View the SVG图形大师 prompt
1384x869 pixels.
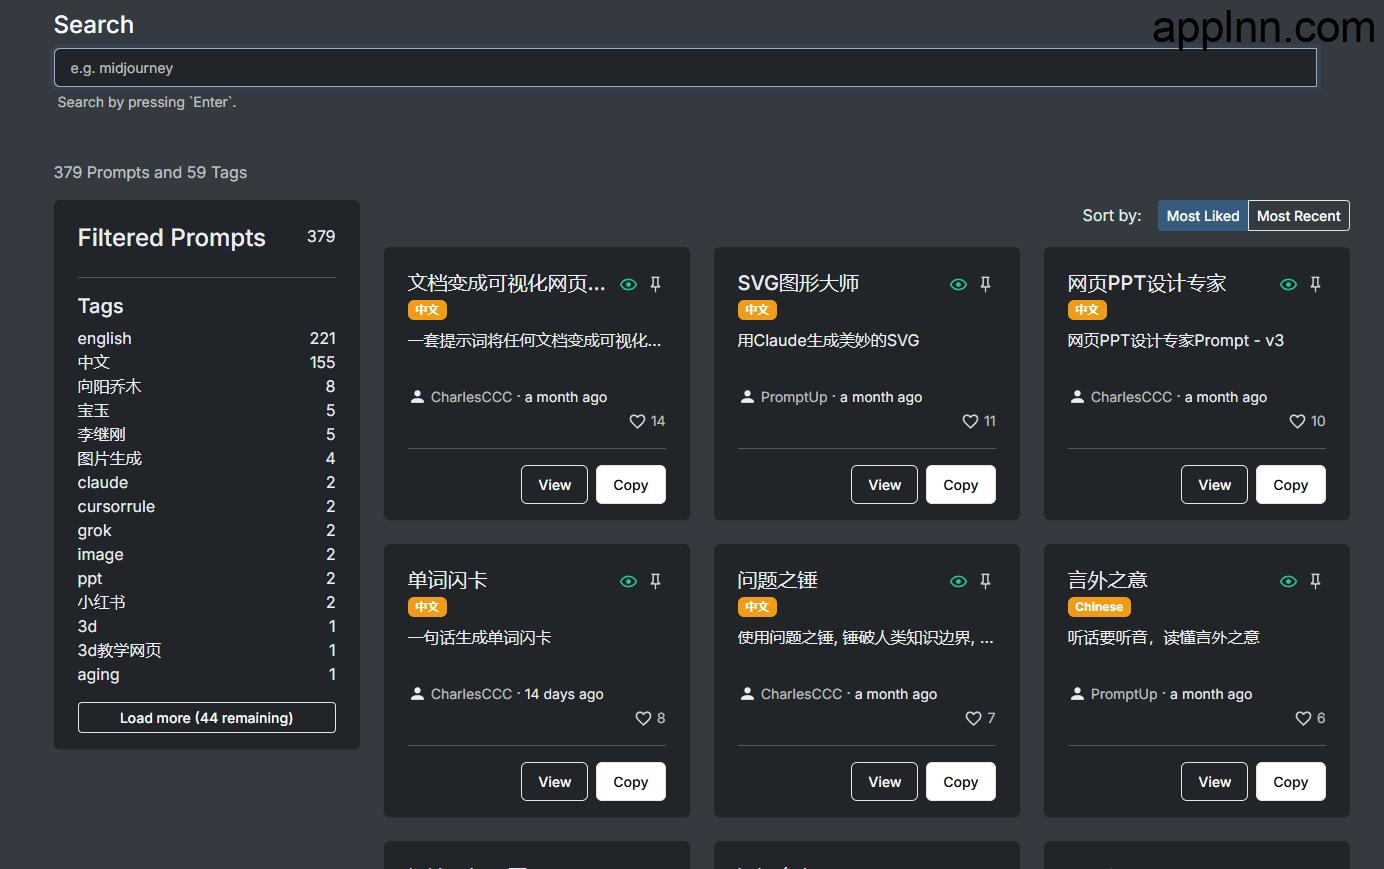point(884,485)
